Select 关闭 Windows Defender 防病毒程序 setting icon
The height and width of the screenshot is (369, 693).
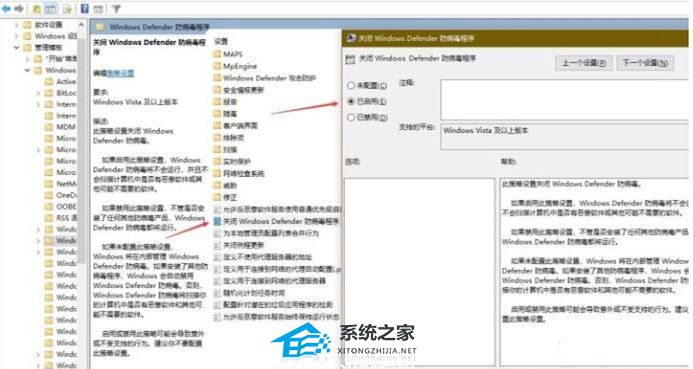[217, 221]
